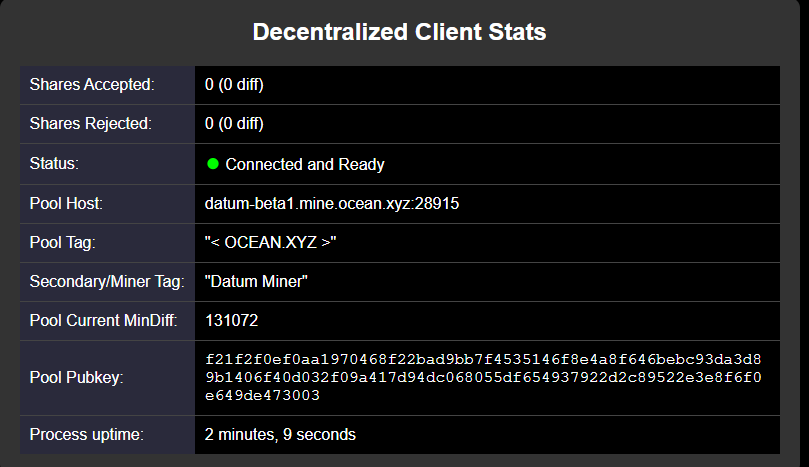Click the Status row label
Viewport: 809px width, 467px height.
tap(54, 164)
